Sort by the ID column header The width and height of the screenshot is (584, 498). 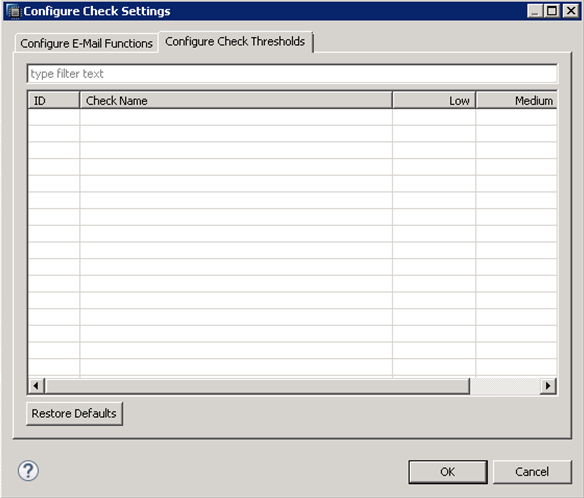pos(54,101)
